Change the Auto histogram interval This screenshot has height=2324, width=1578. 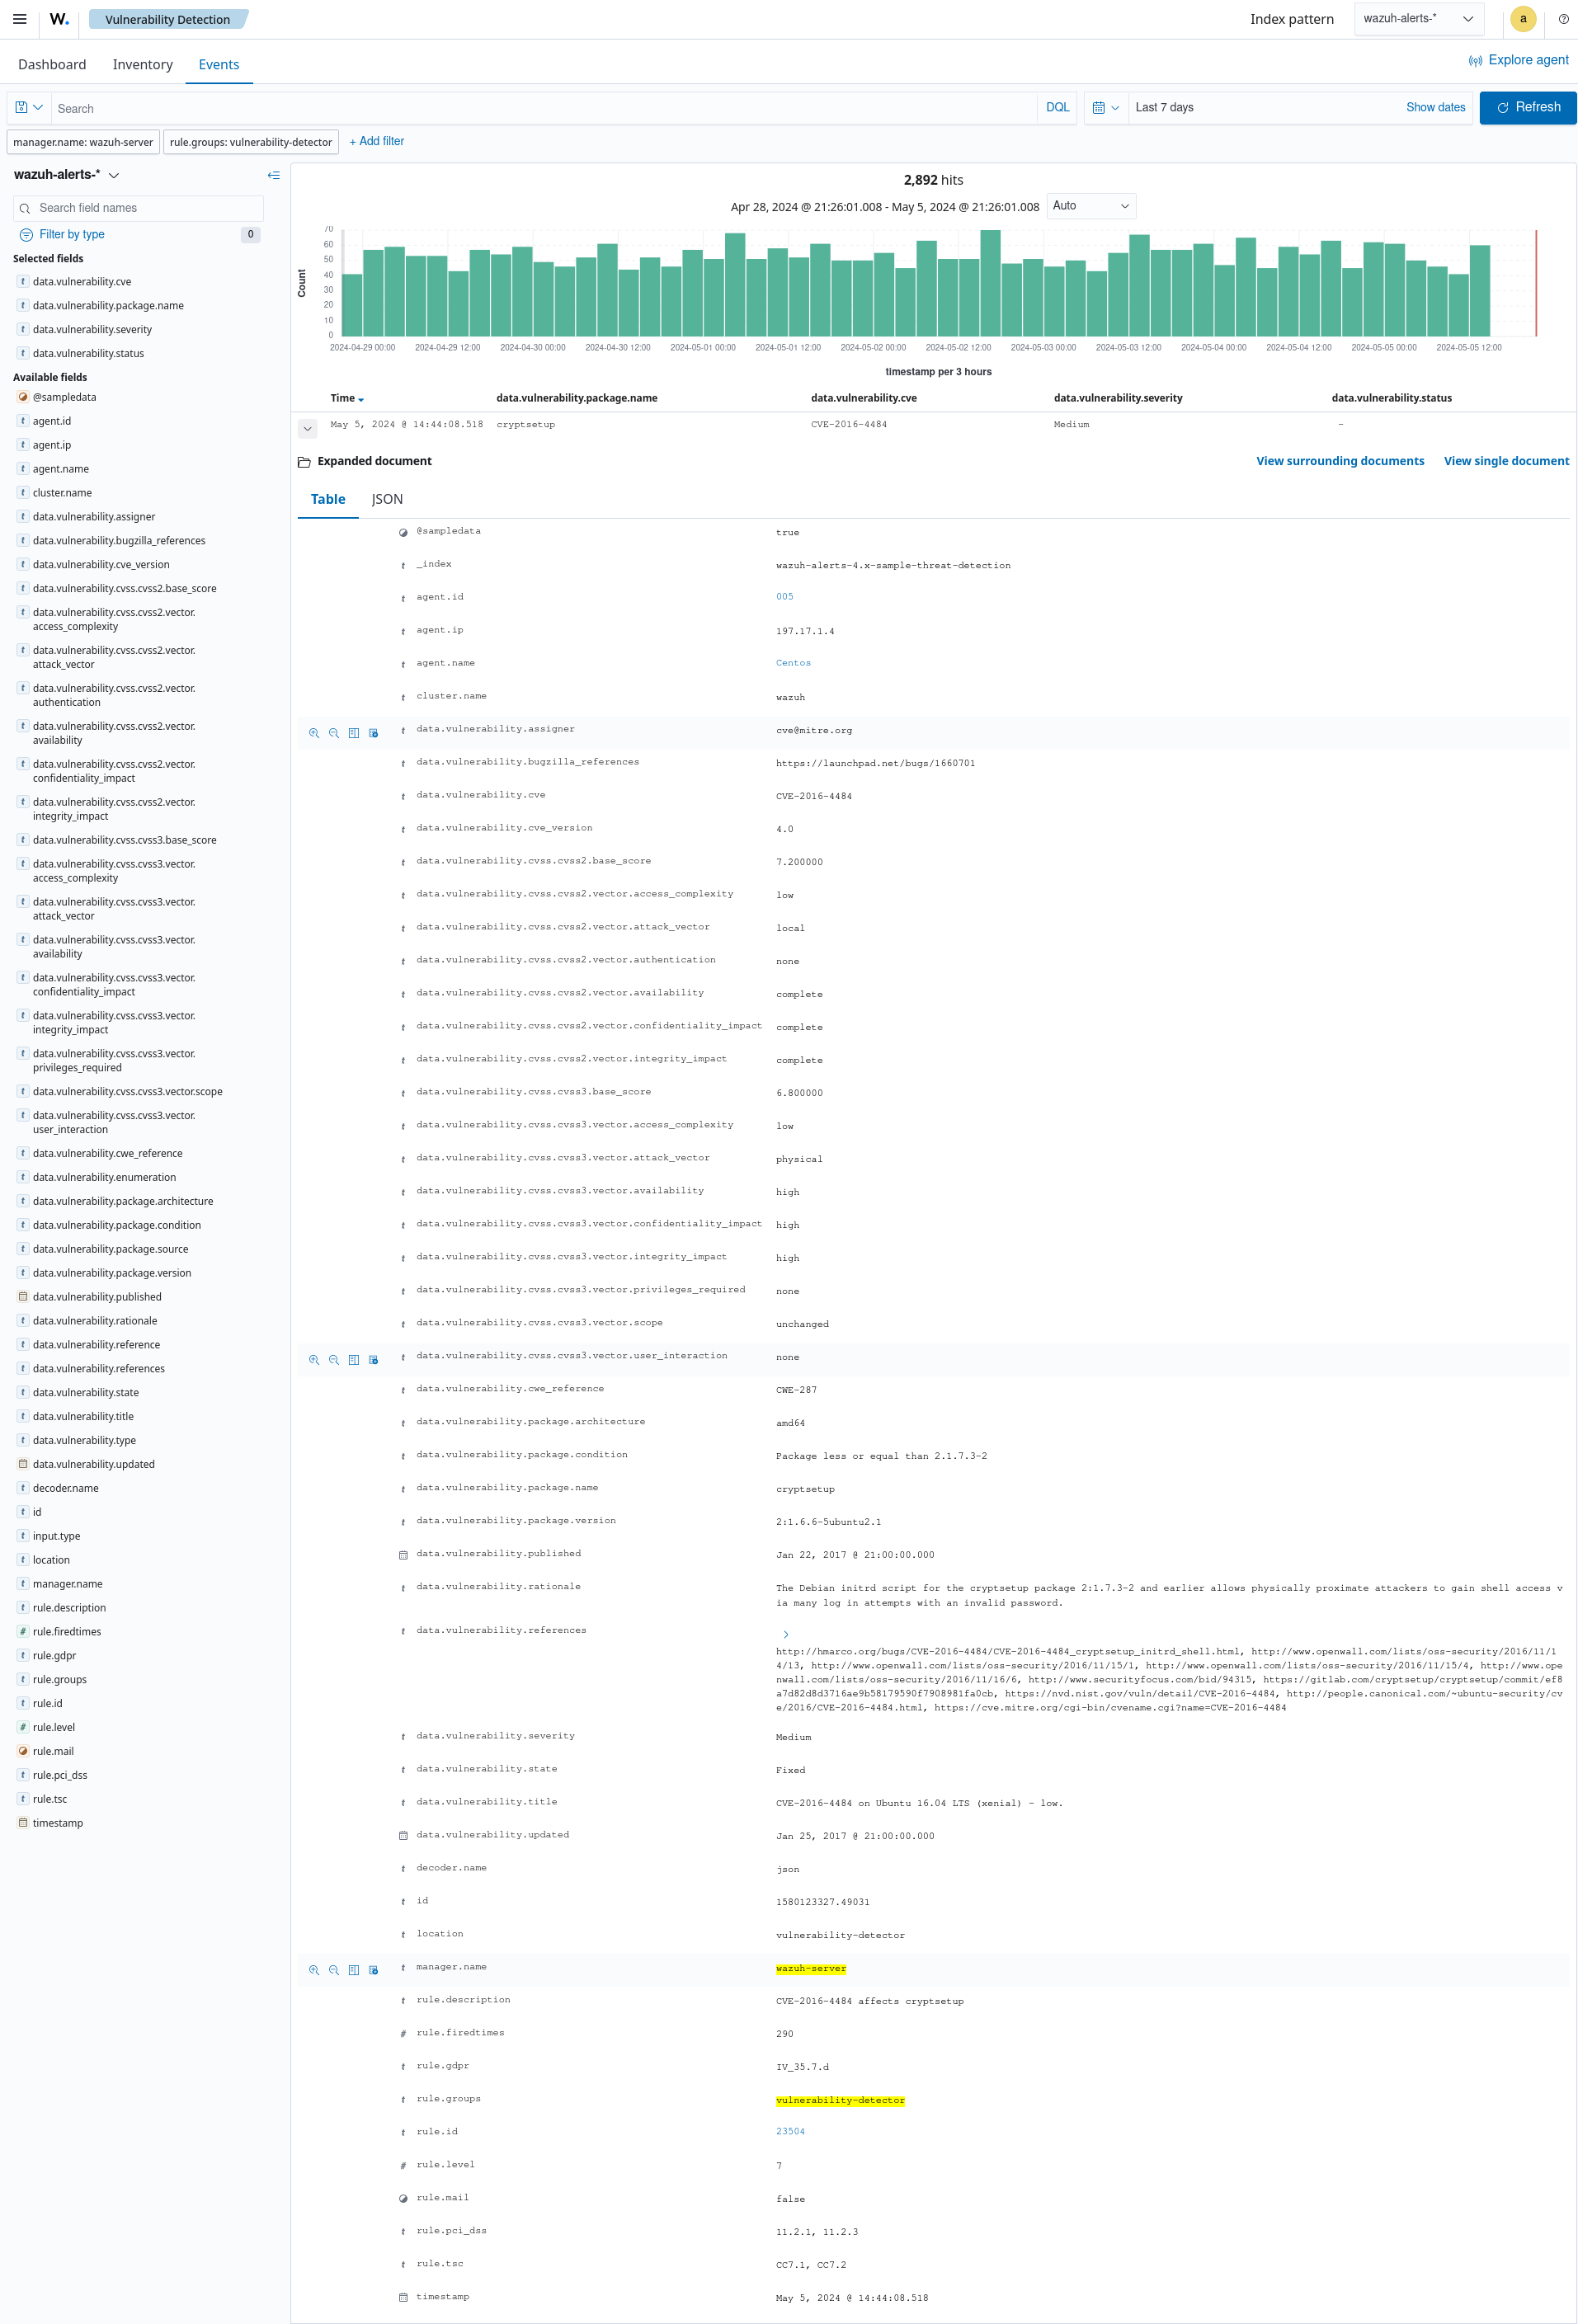(x=1090, y=206)
